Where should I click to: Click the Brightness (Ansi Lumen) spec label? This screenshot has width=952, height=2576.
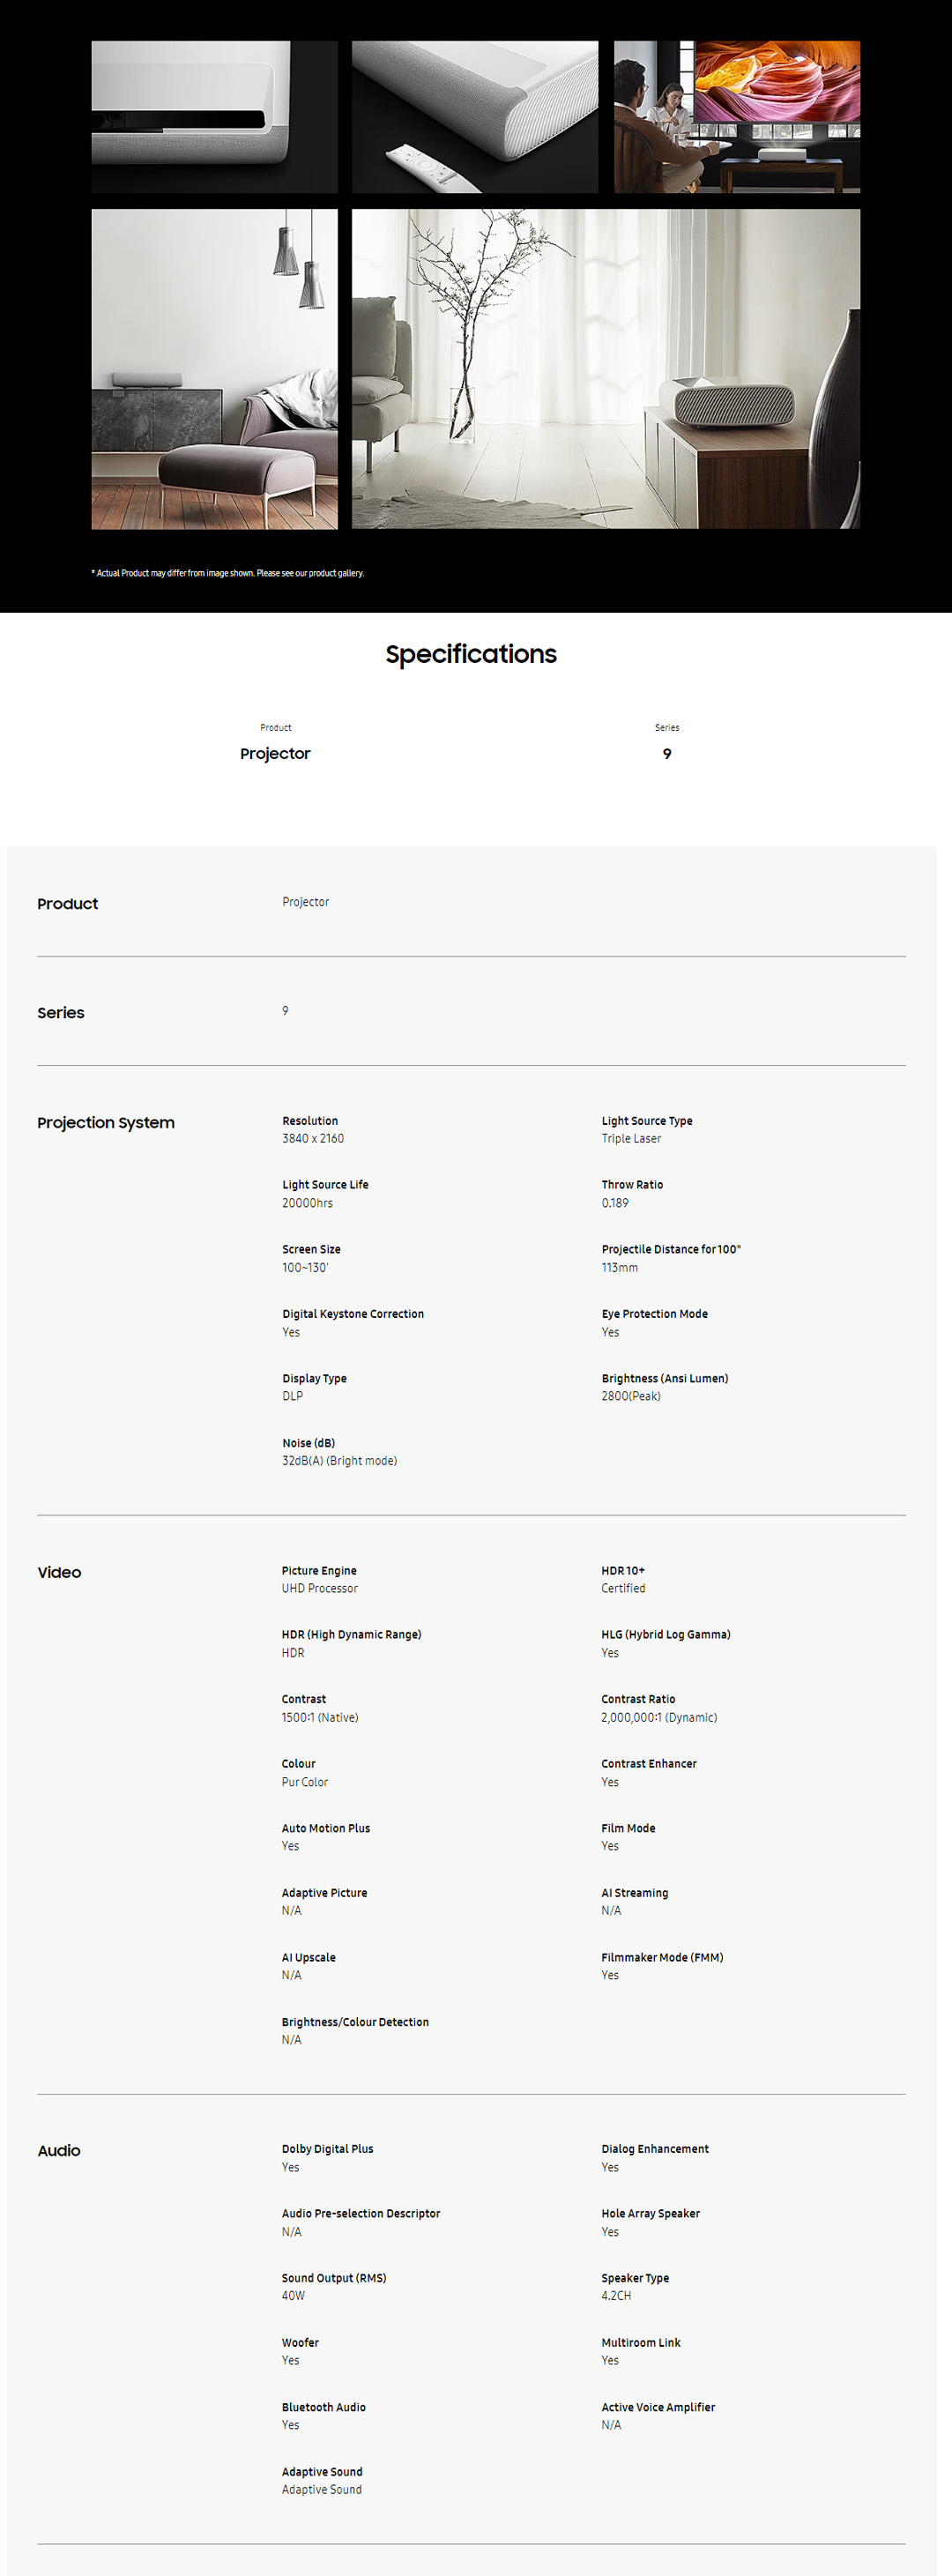click(664, 1379)
